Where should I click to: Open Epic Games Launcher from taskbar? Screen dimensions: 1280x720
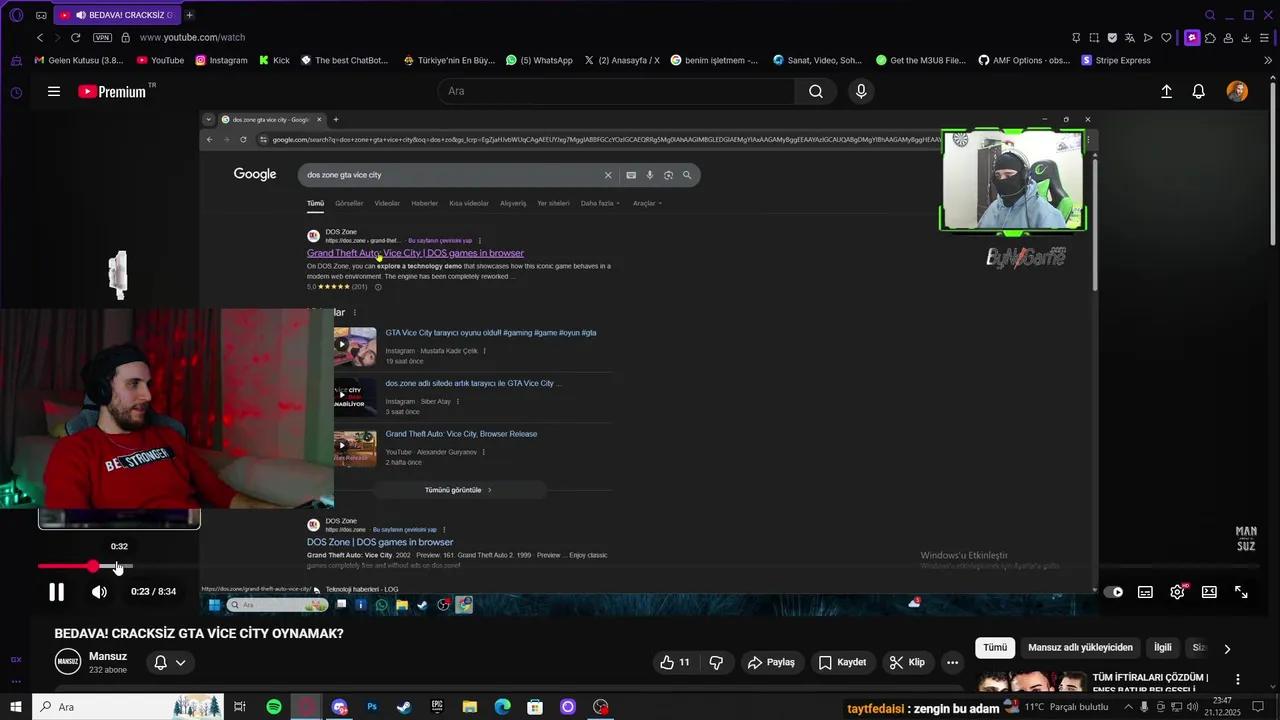[x=437, y=707]
